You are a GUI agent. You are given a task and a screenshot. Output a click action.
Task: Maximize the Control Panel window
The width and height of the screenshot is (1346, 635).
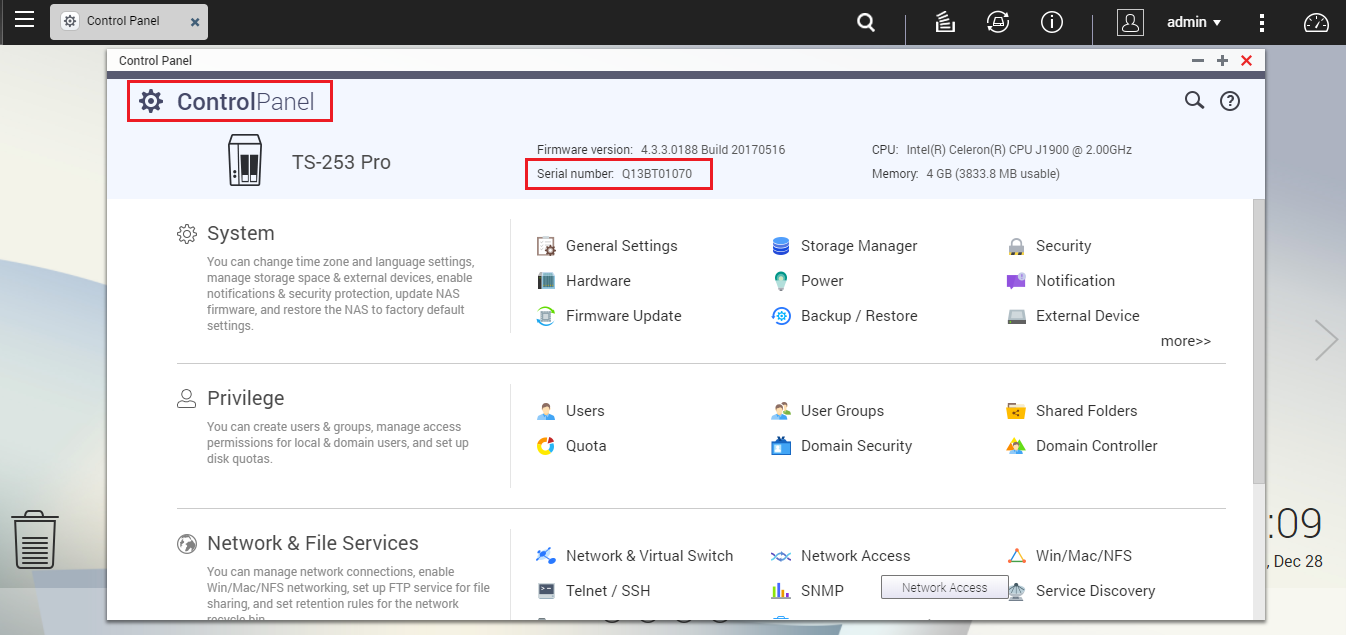[1222, 61]
